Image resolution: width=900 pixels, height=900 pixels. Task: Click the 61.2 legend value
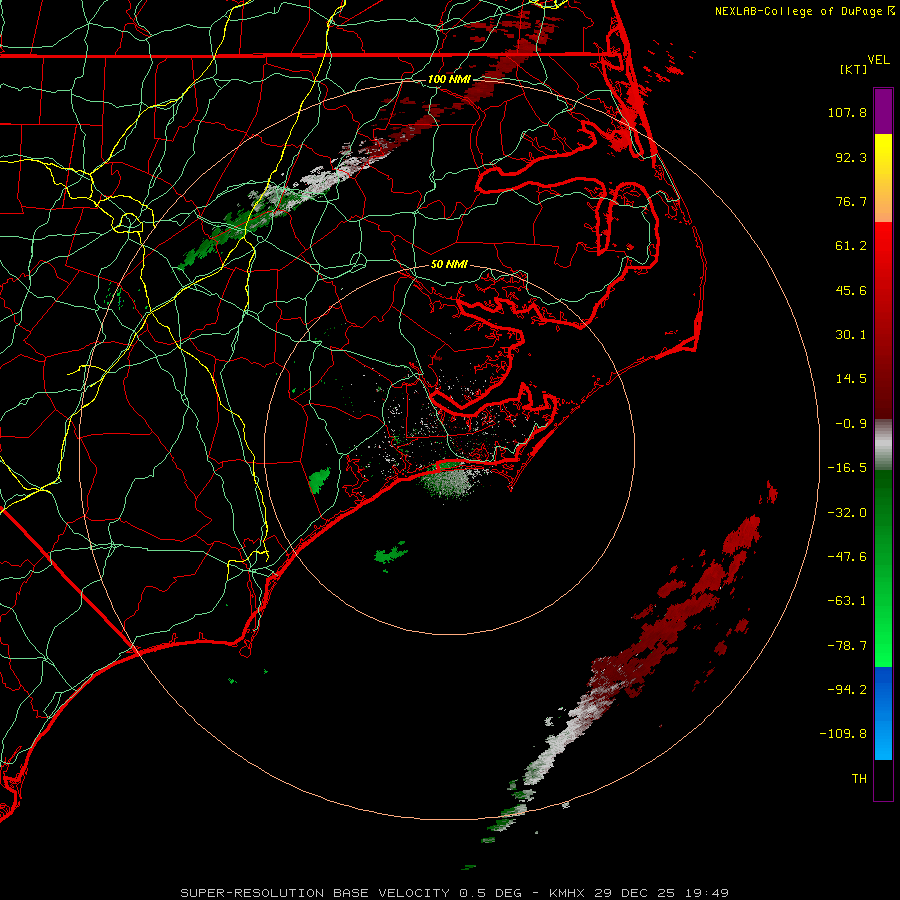pos(851,246)
